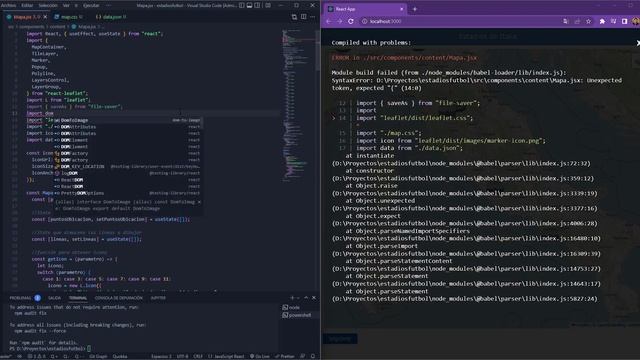Change line ending via CRLF status item
The image size is (640, 360).
point(198,356)
